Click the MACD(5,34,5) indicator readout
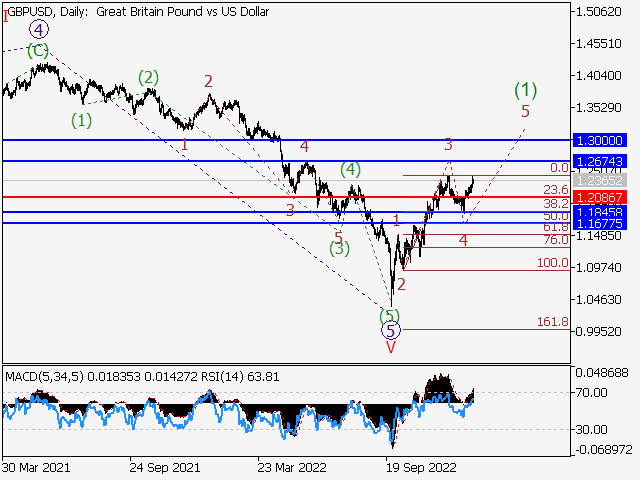640x480 pixels. tap(101, 377)
